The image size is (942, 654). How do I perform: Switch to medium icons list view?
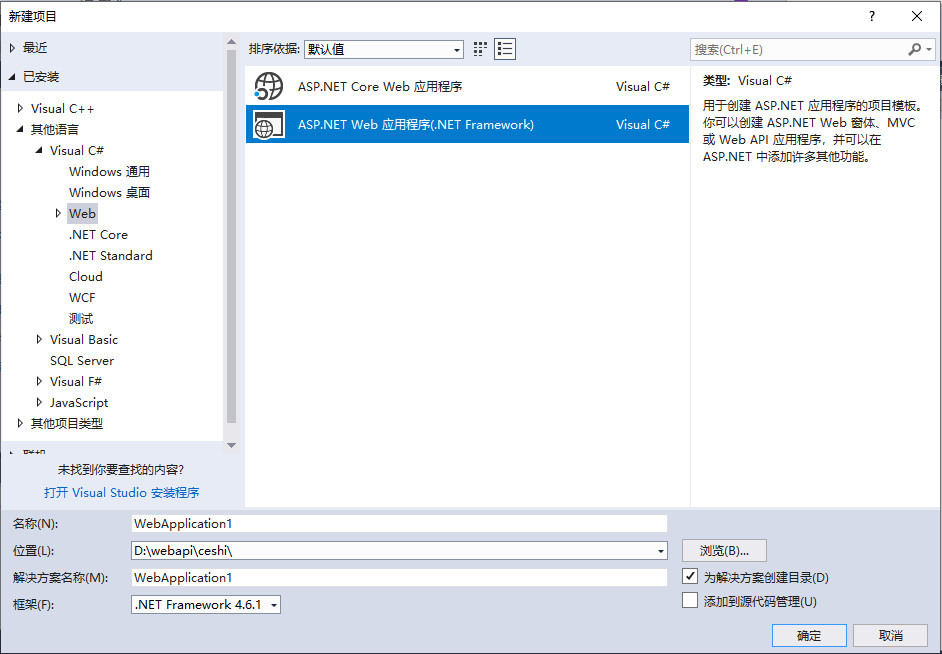tap(505, 49)
